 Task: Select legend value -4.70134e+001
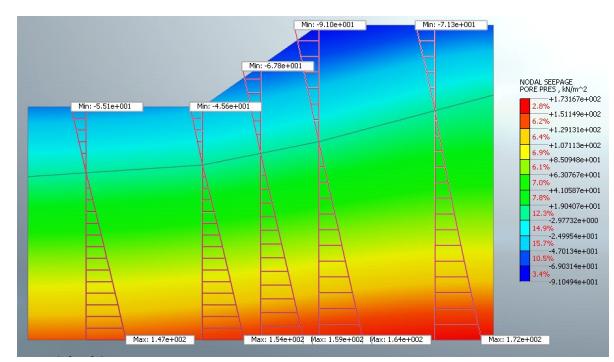click(x=574, y=251)
